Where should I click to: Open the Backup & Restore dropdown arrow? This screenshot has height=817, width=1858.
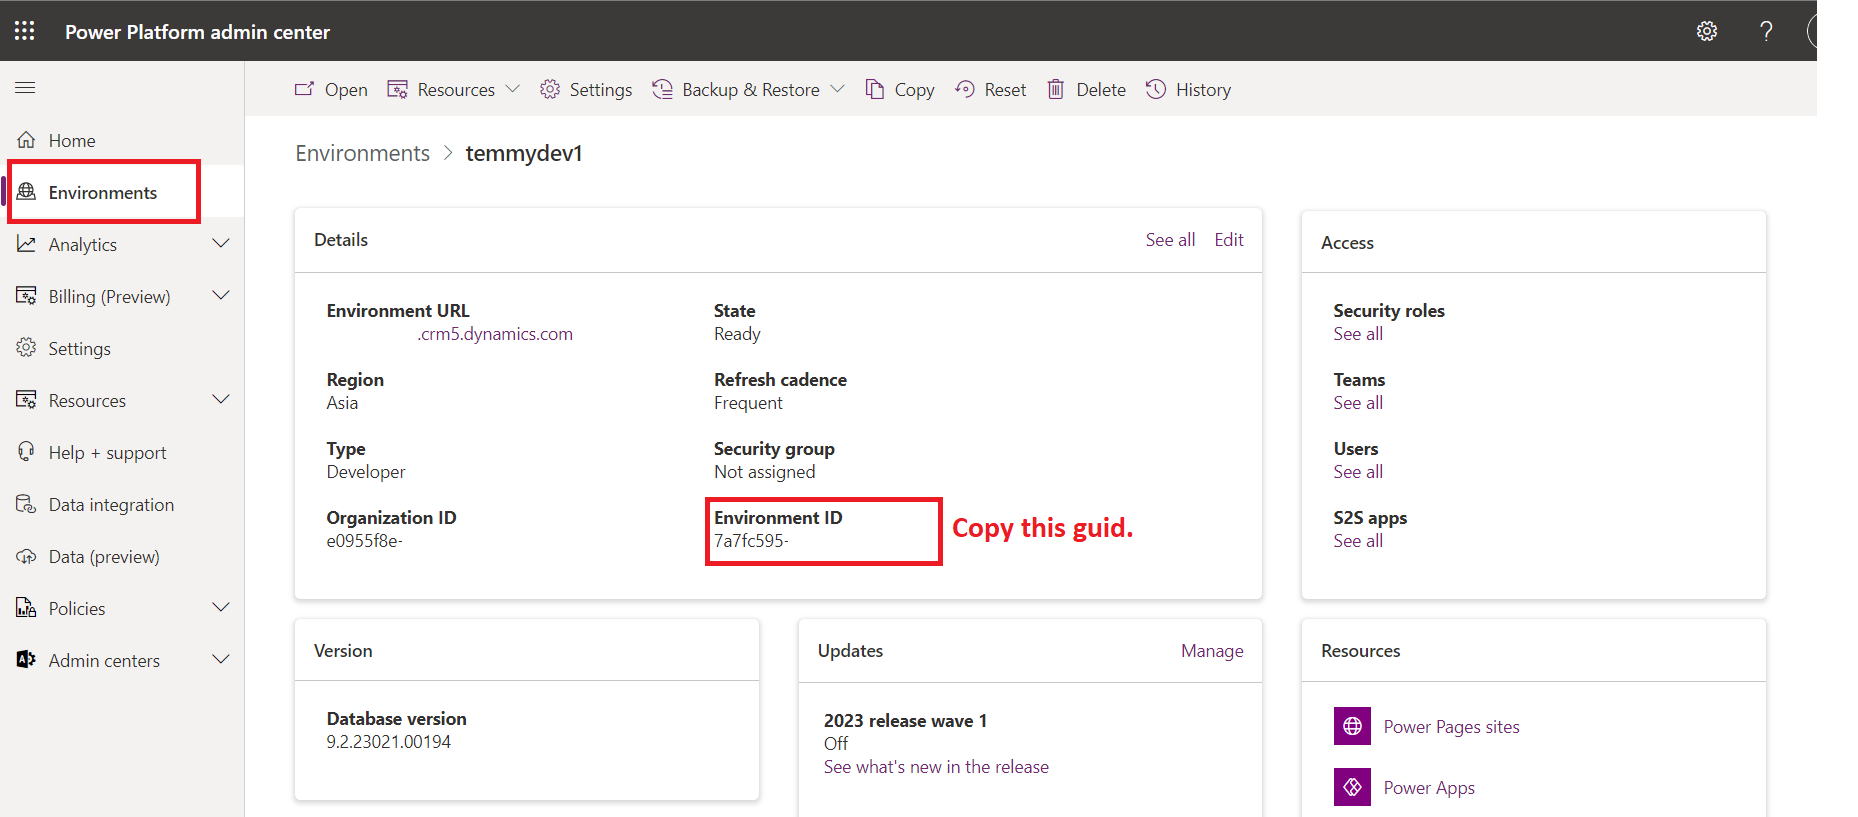(838, 89)
